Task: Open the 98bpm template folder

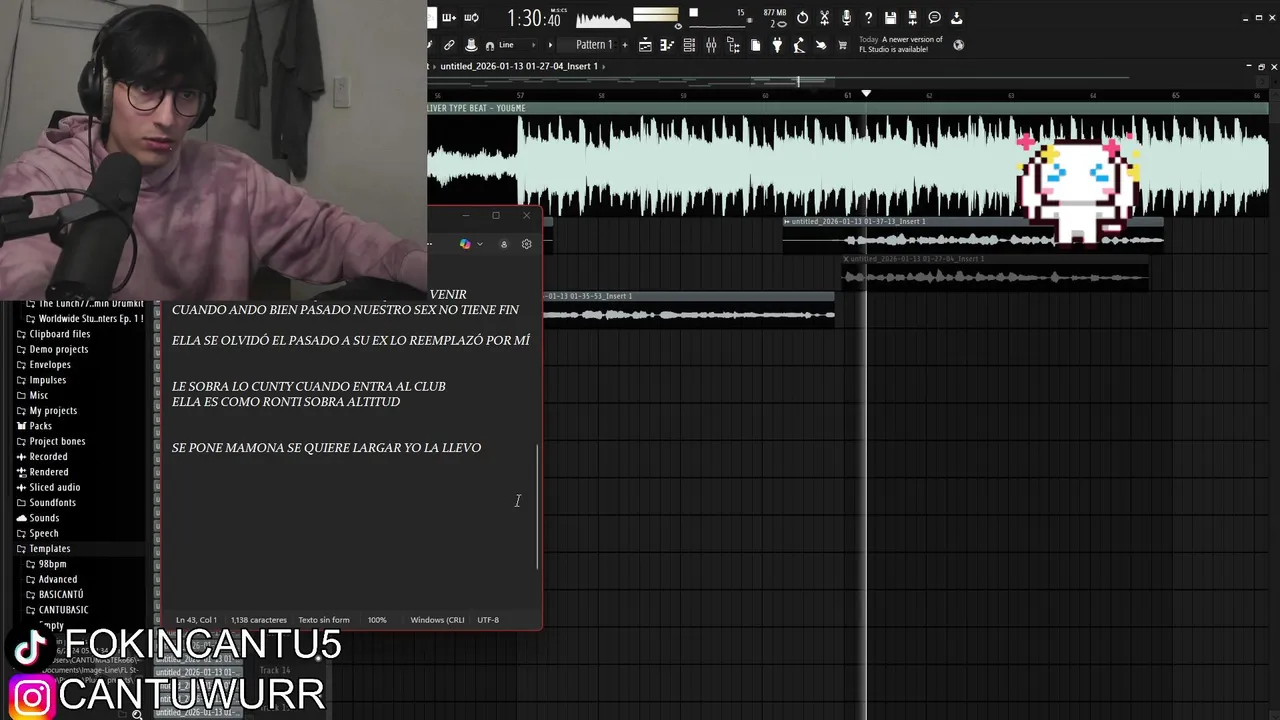Action: tap(52, 564)
